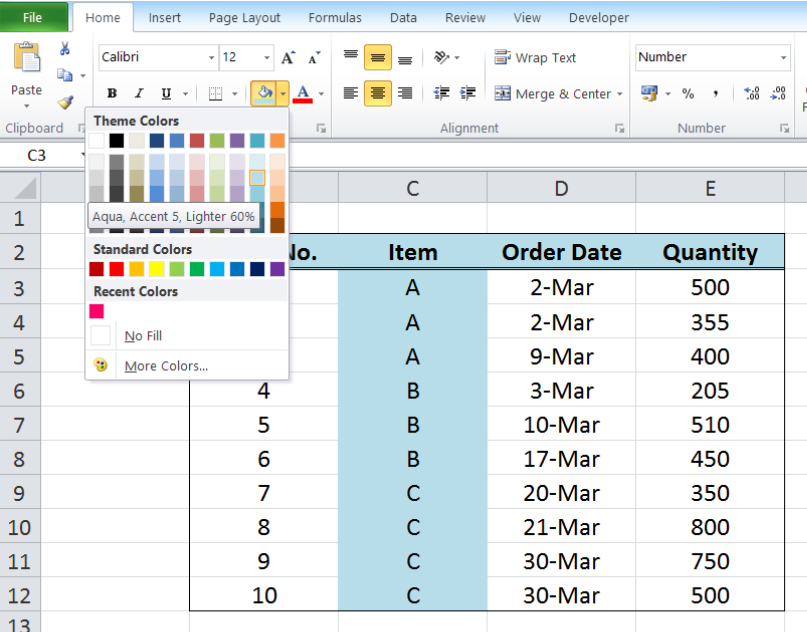
Task: Open the Font dialog launcher
Action: tap(321, 128)
